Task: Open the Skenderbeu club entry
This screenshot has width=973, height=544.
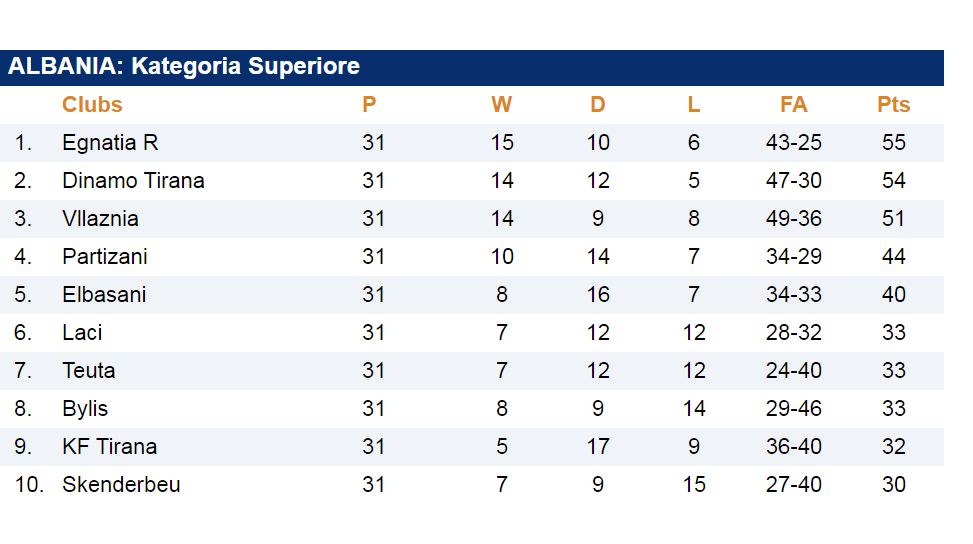Action: 121,485
